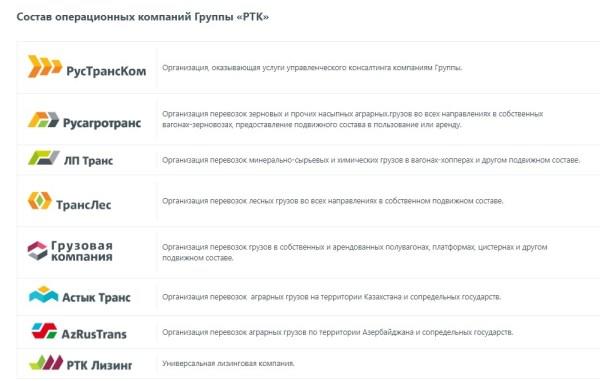
Task: Click the AzRusTrans red-green logo icon
Action: [44, 331]
